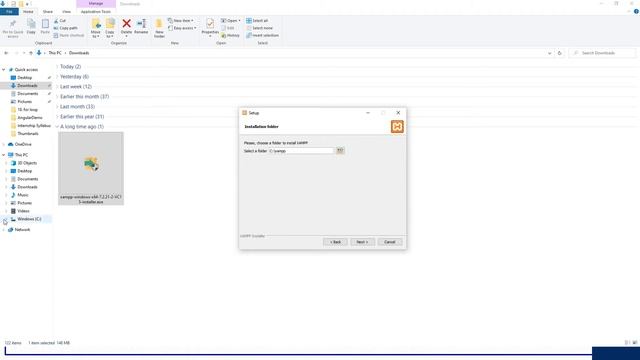Screen dimensions: 640x360
Task: Click Select all in the ribbon
Action: (257, 20)
